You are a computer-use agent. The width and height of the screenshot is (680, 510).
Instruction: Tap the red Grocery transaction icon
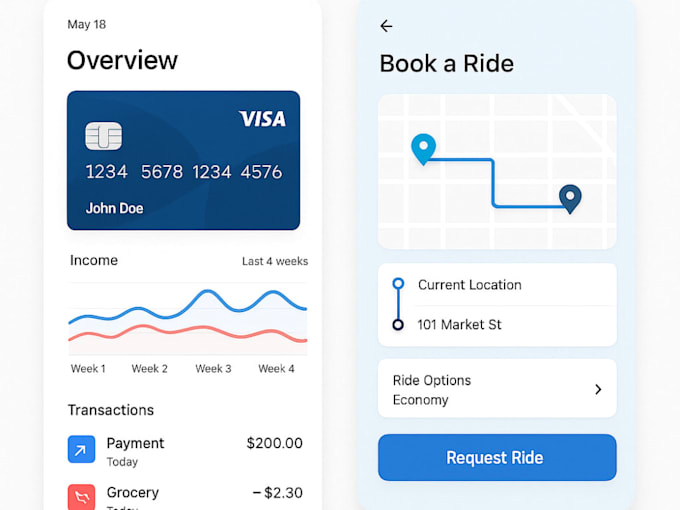point(81,497)
